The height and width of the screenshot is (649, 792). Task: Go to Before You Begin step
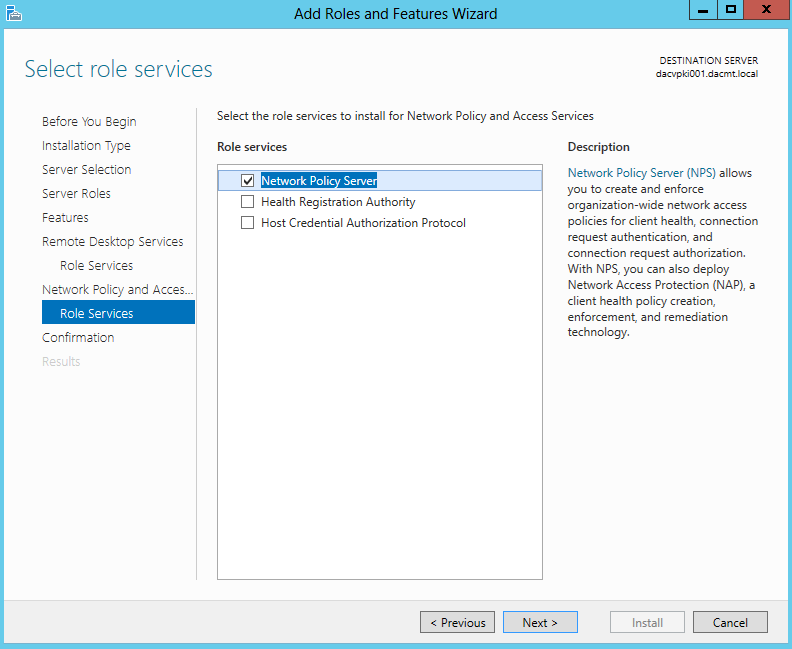[89, 122]
